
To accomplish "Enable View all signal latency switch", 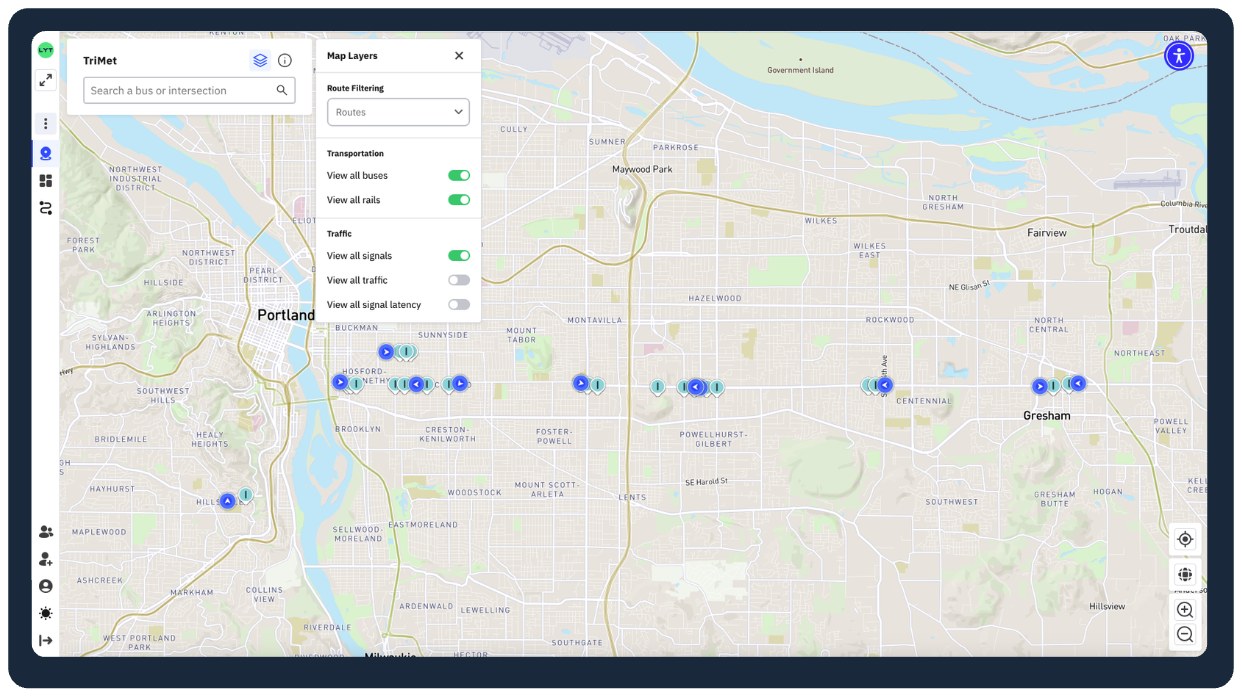I will pos(459,305).
